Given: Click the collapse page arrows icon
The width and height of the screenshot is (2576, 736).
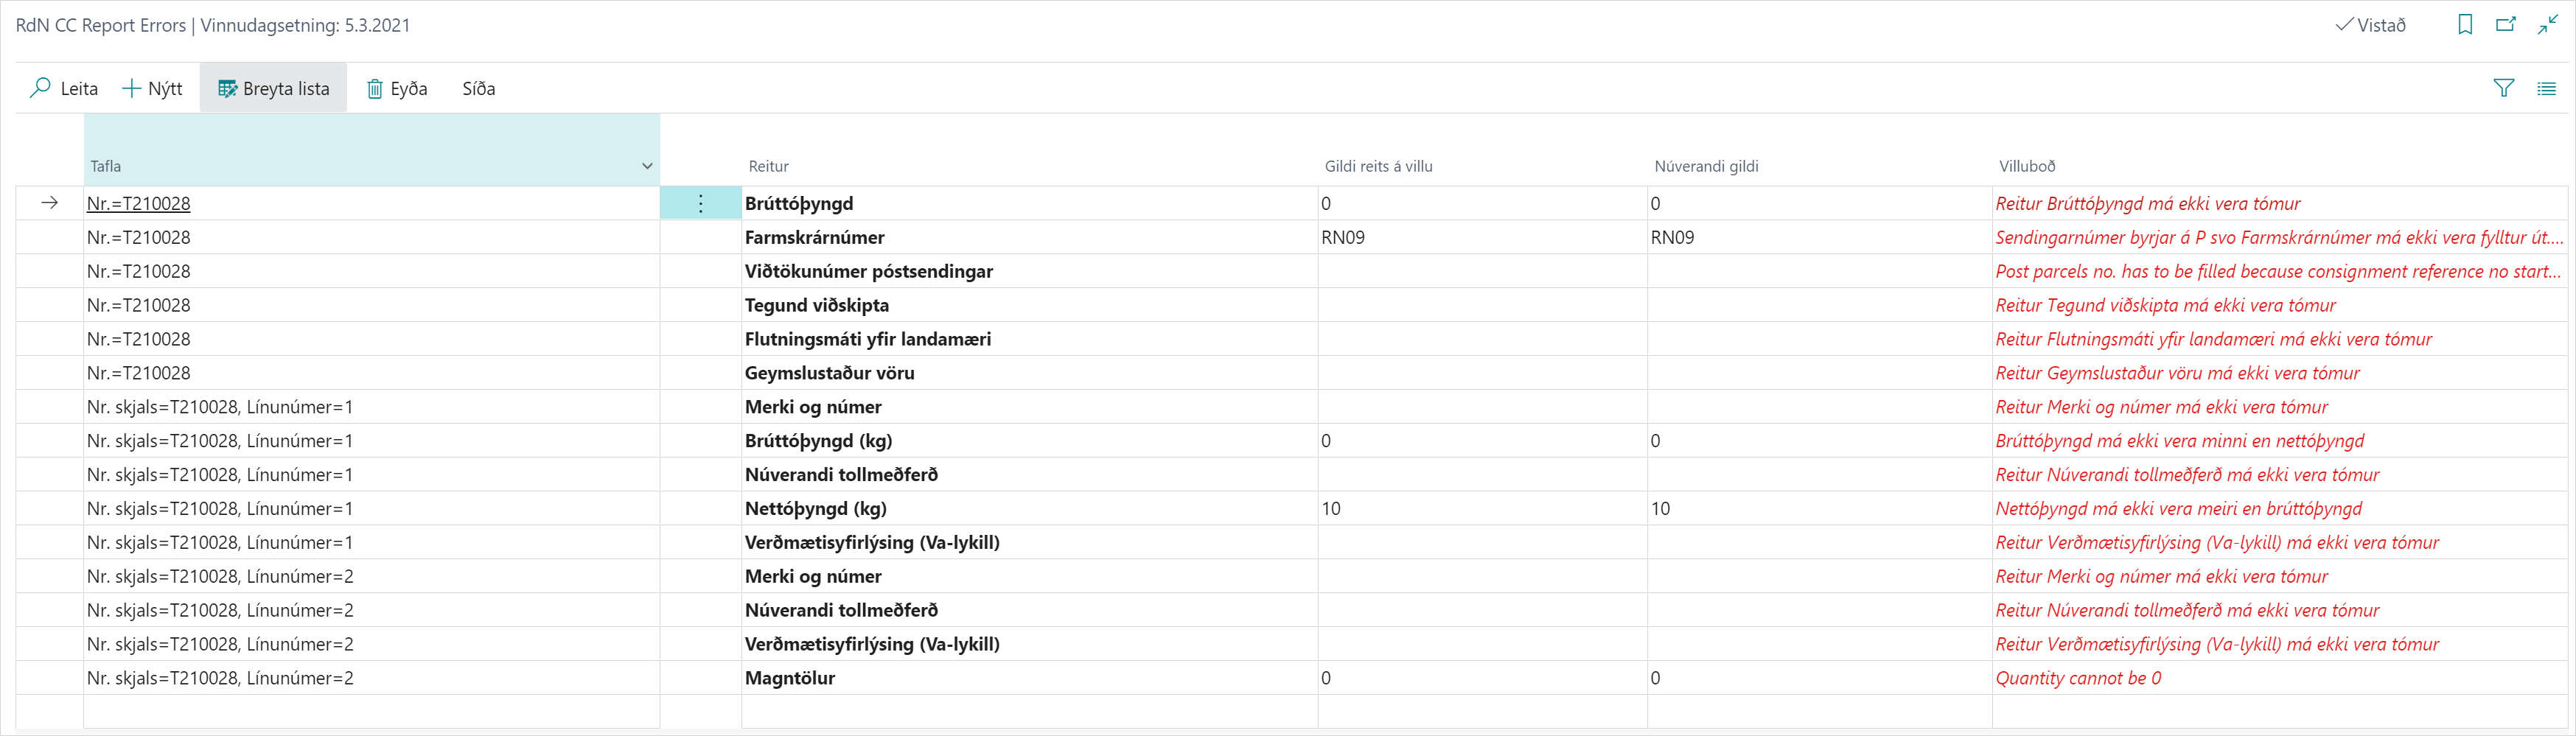Looking at the screenshot, I should [x=2547, y=25].
